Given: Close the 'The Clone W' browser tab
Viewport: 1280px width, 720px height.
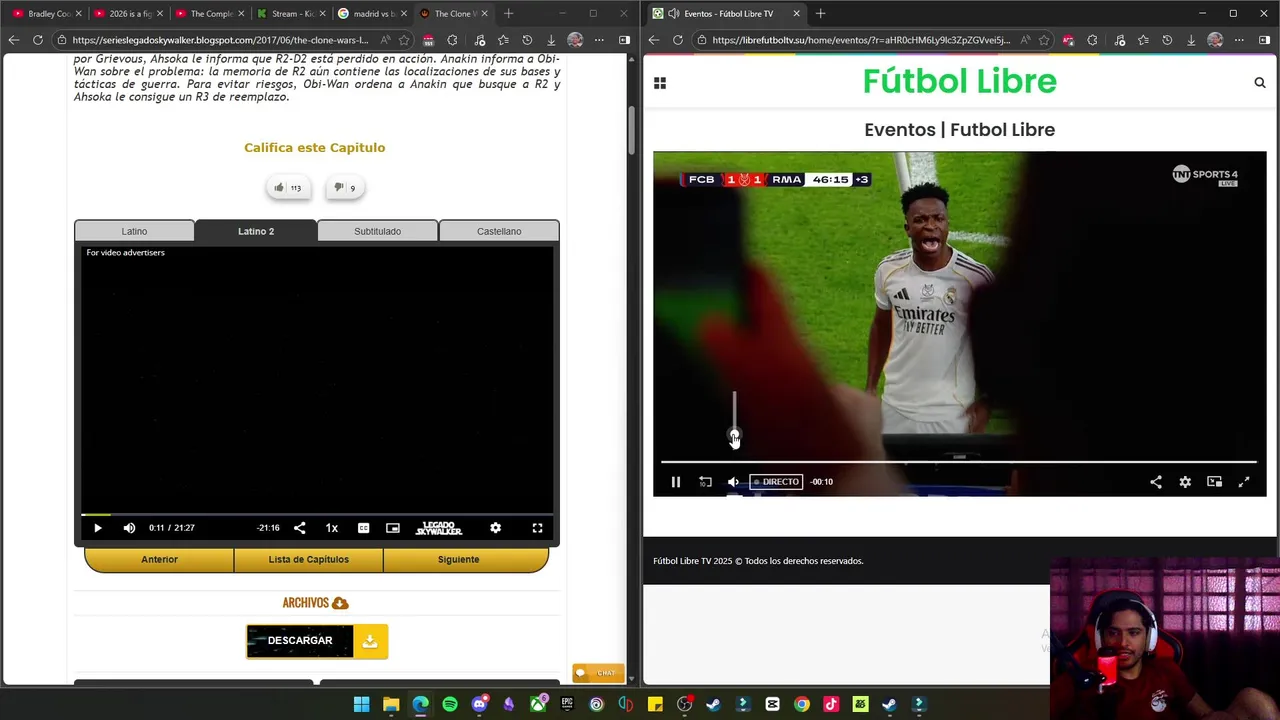Looking at the screenshot, I should 484,14.
